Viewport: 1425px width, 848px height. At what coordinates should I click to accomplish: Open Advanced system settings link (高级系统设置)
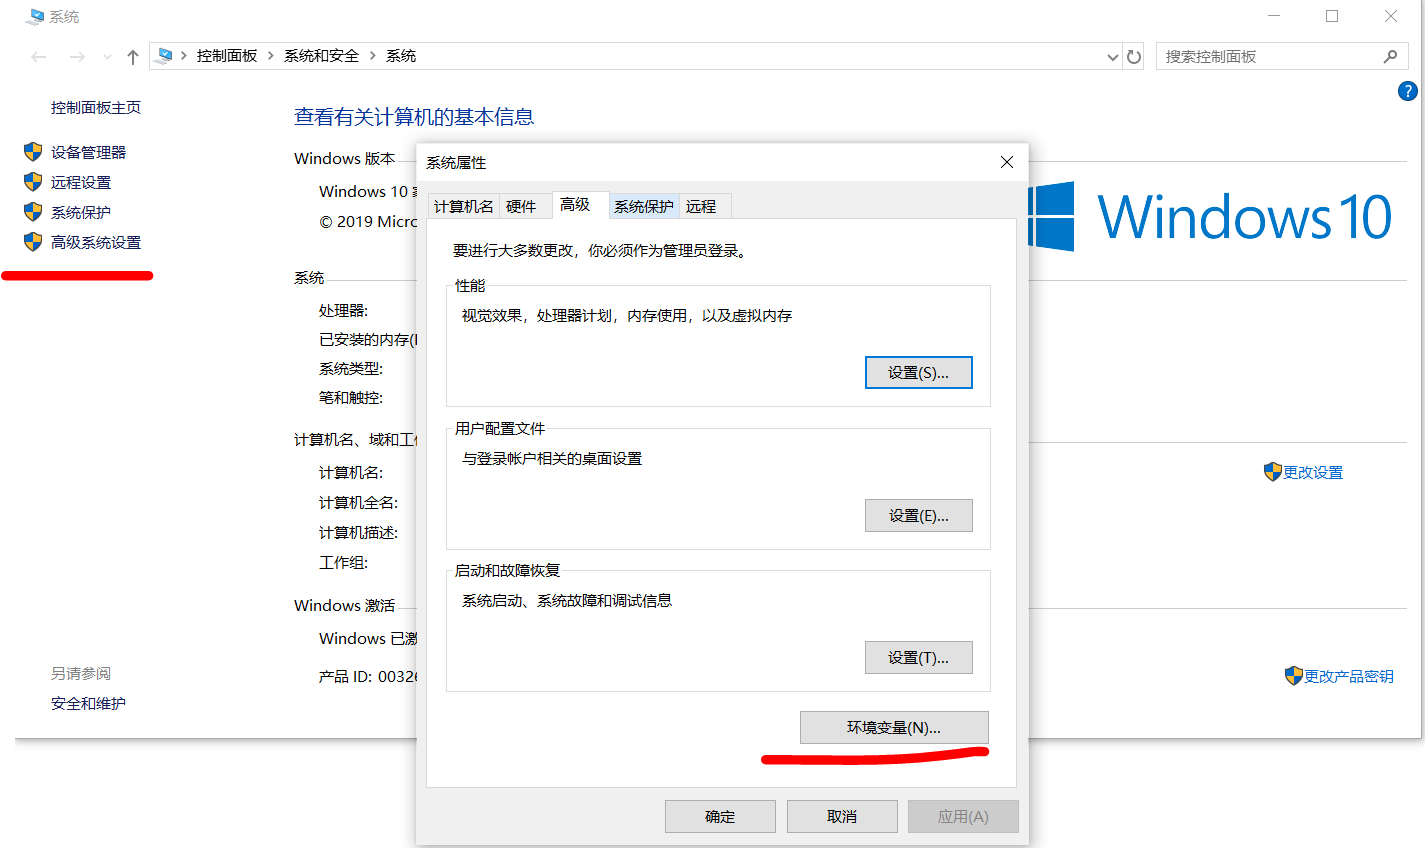click(x=96, y=243)
